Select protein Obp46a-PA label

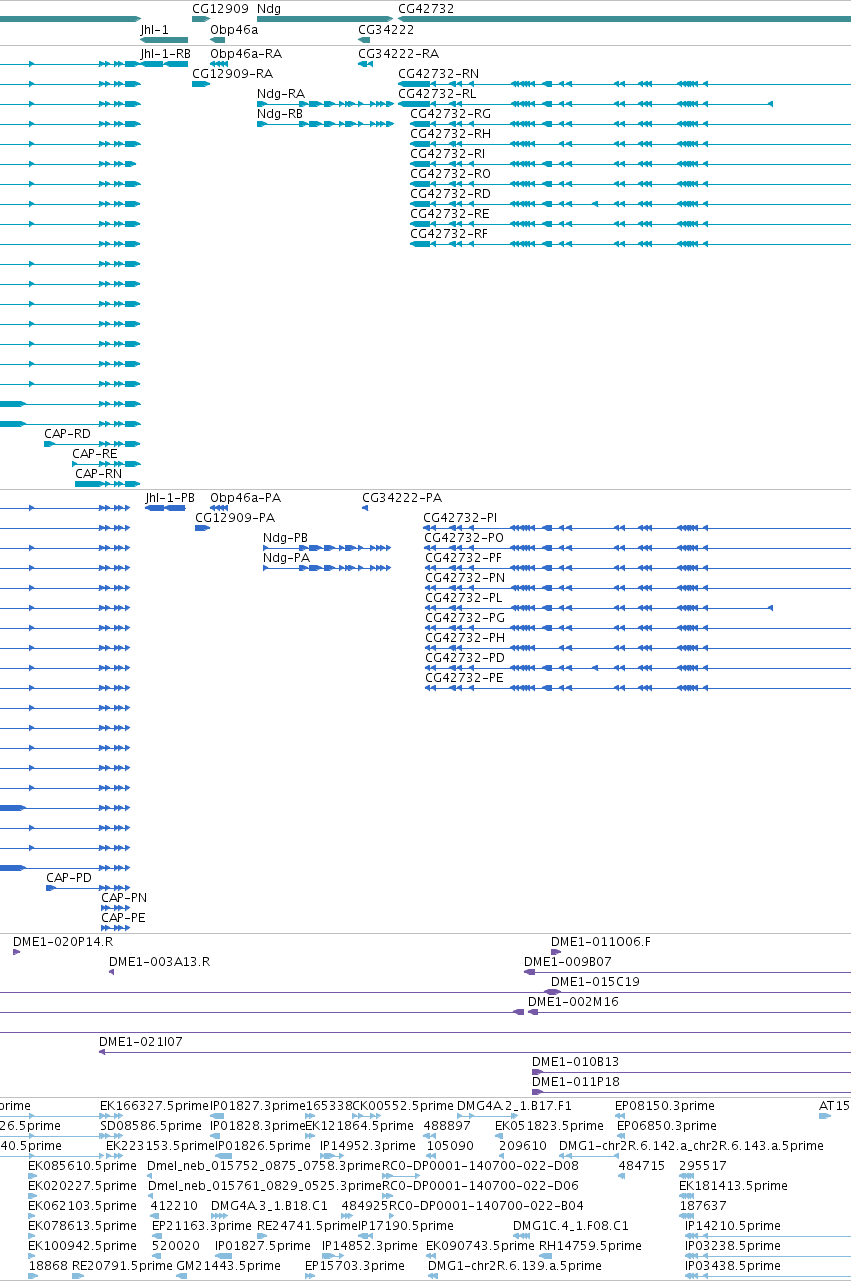[x=246, y=498]
